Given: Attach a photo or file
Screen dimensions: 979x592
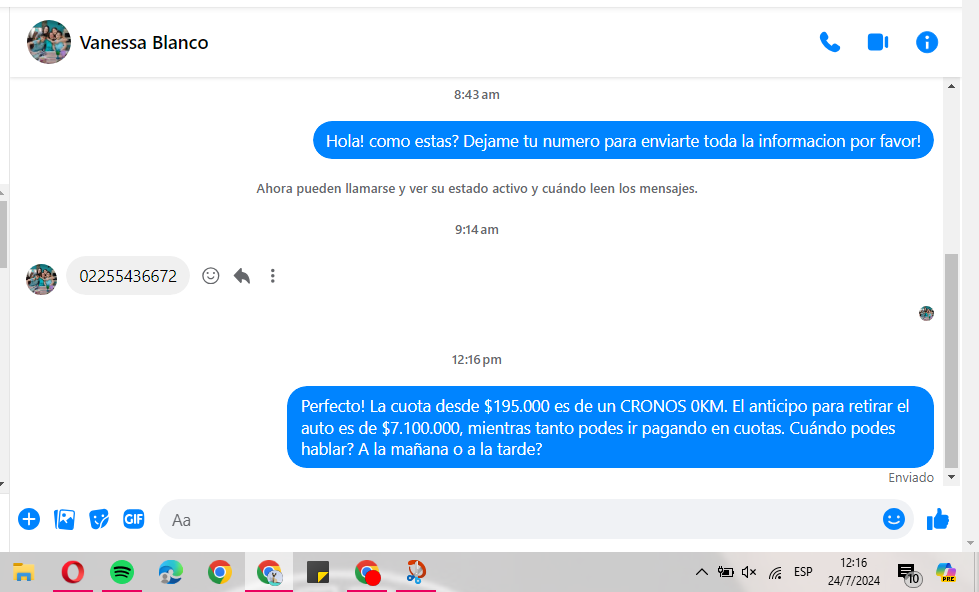Looking at the screenshot, I should pos(64,519).
